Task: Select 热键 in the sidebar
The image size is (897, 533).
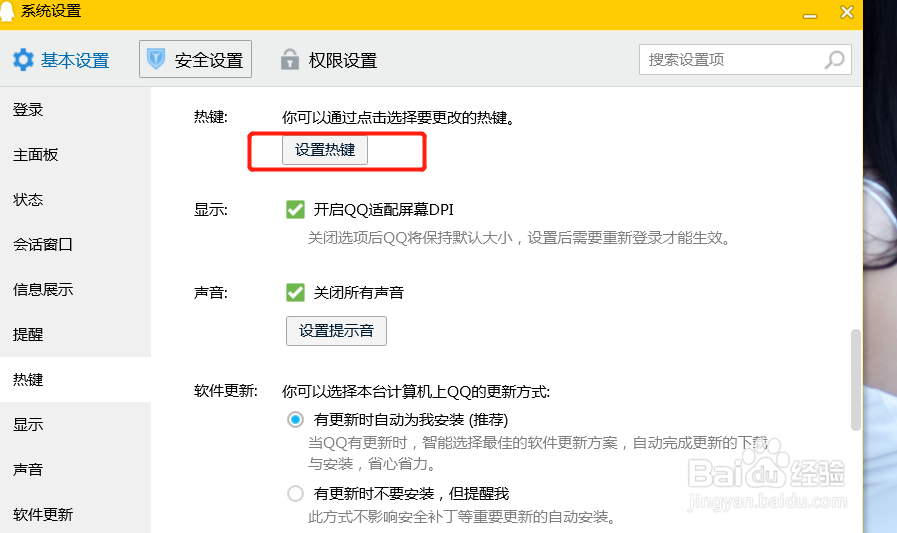Action: click(76, 380)
